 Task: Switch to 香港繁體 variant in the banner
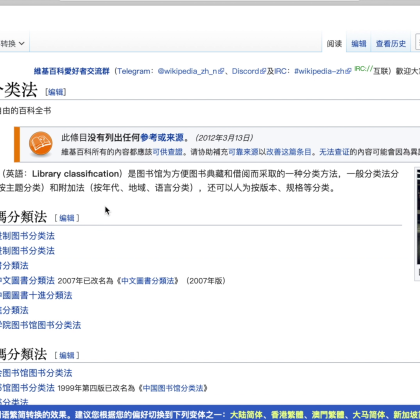click(287, 415)
